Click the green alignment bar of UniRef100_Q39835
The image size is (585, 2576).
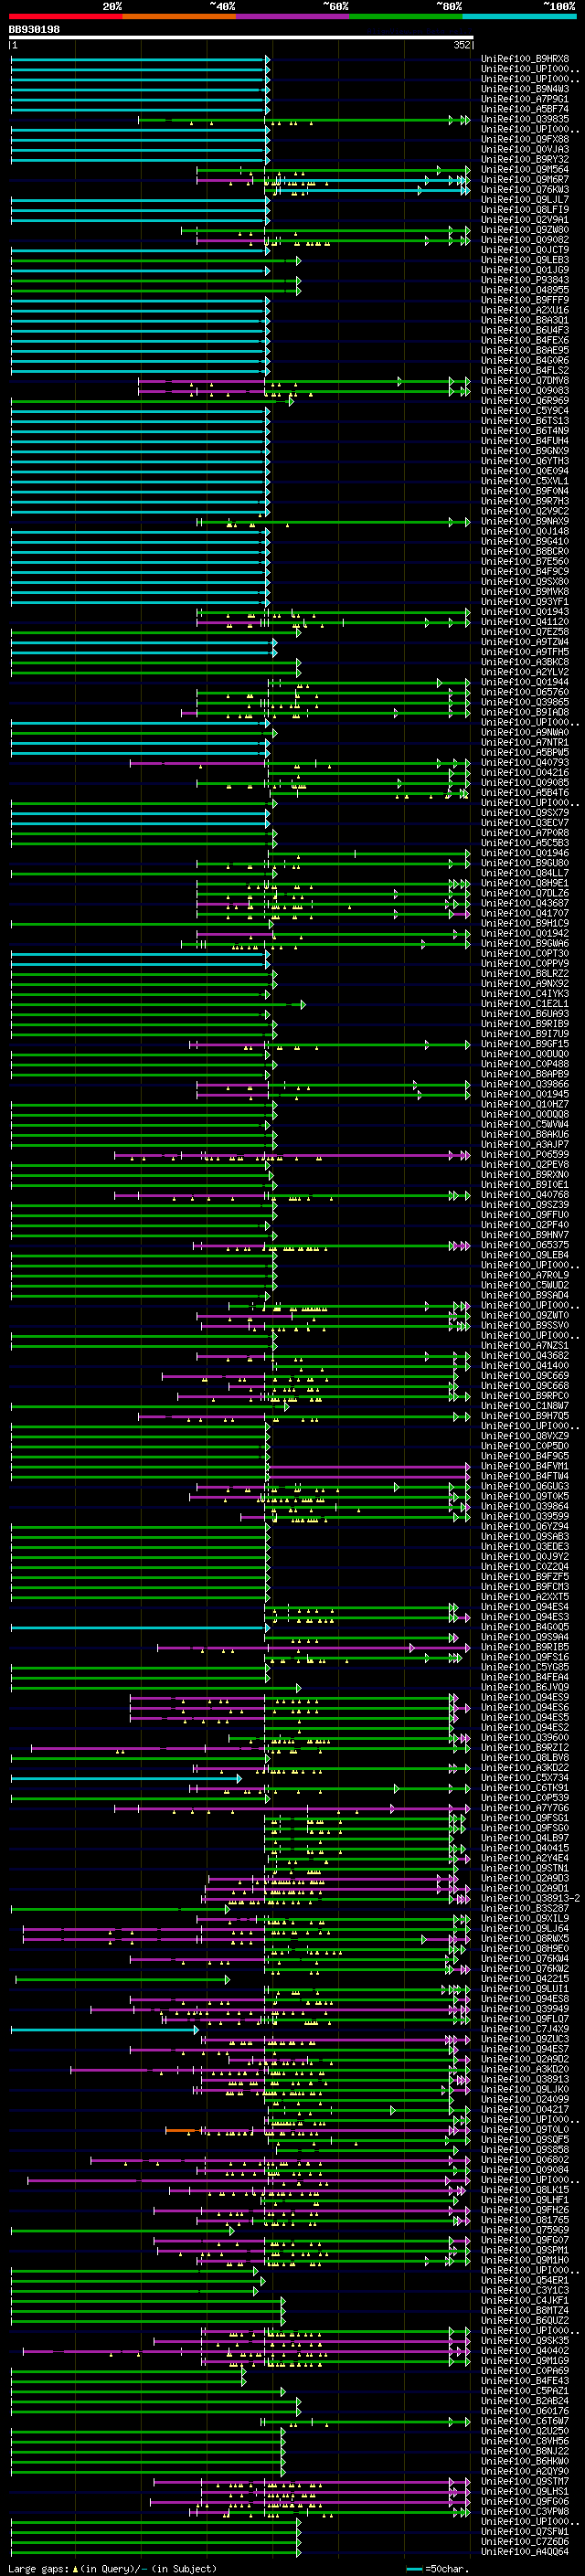click(x=304, y=120)
